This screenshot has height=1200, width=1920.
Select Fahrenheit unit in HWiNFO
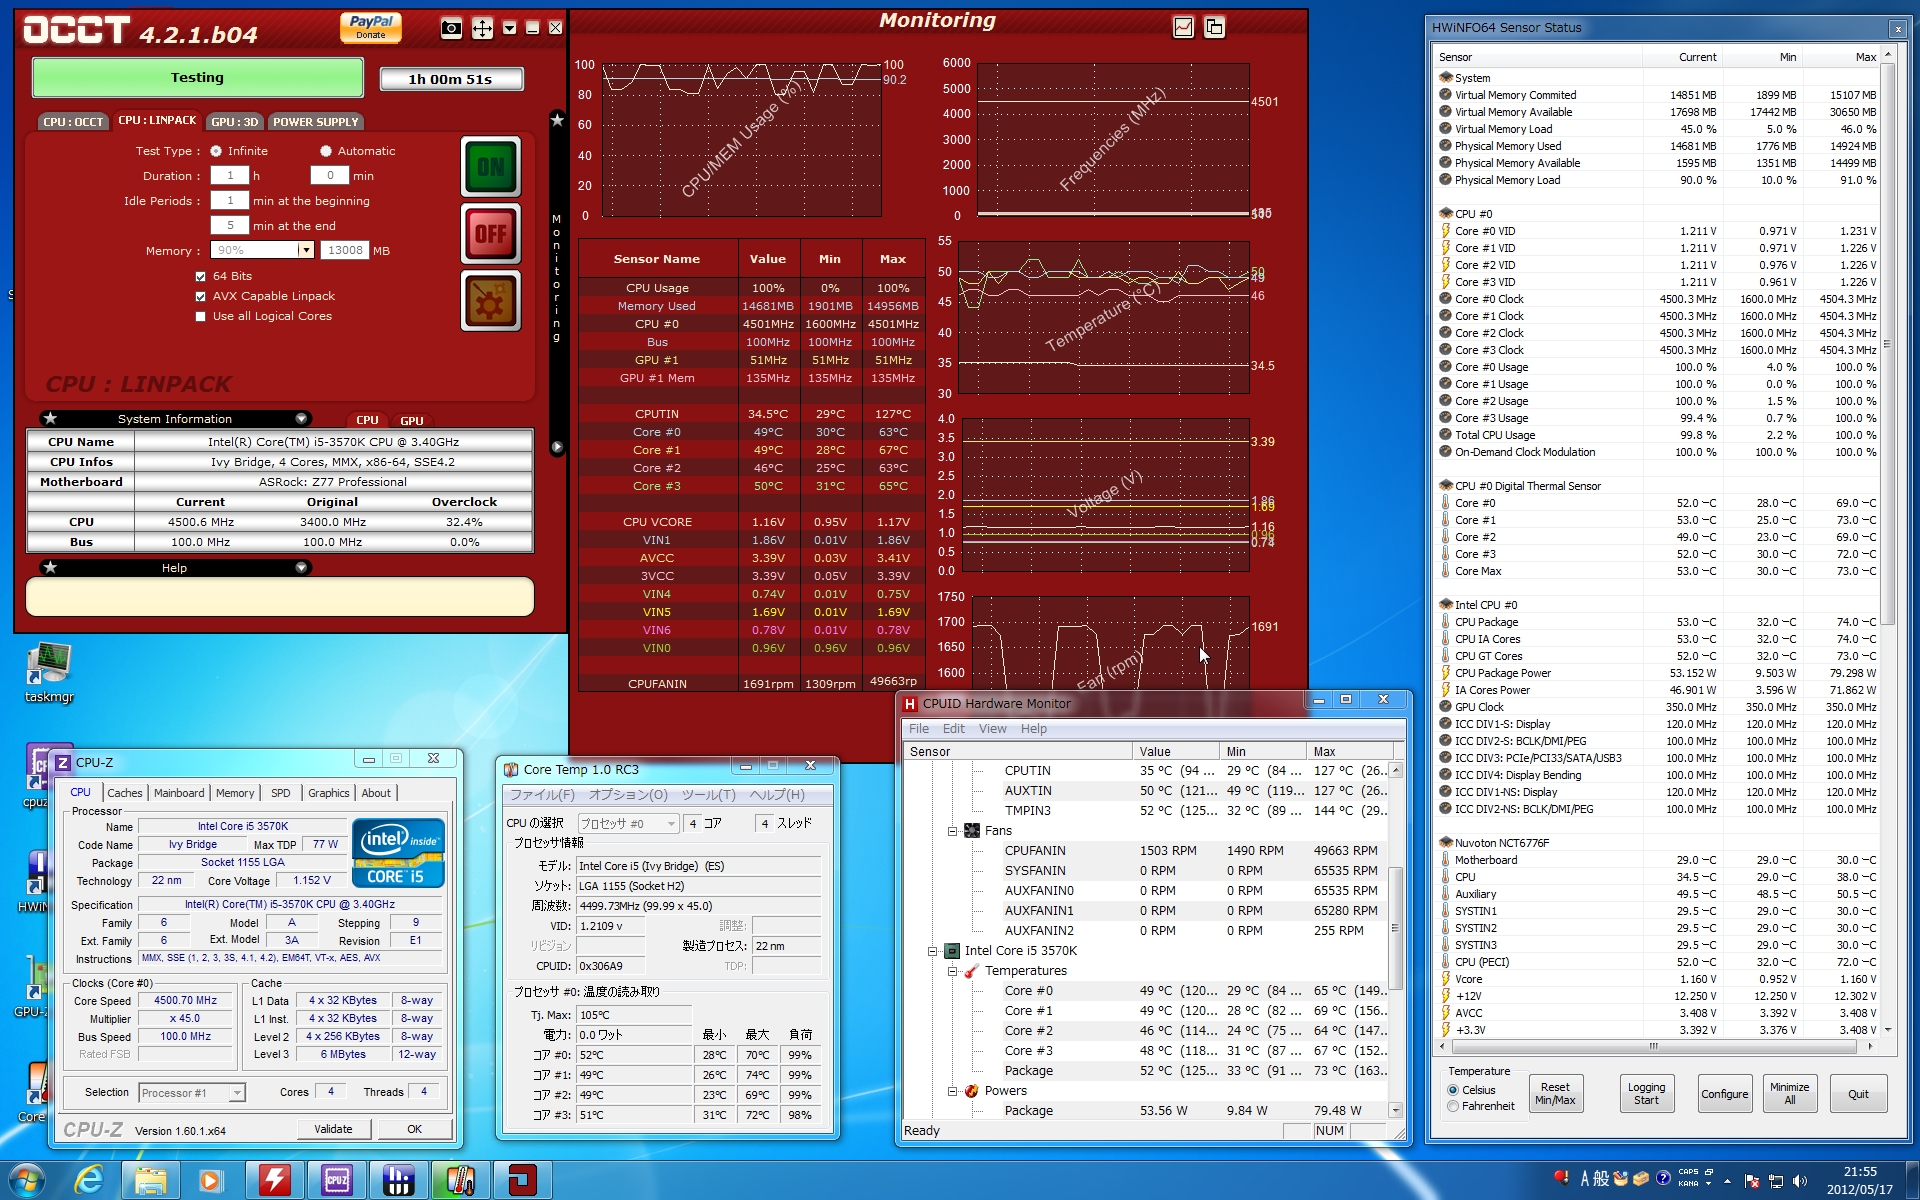[x=1453, y=1106]
